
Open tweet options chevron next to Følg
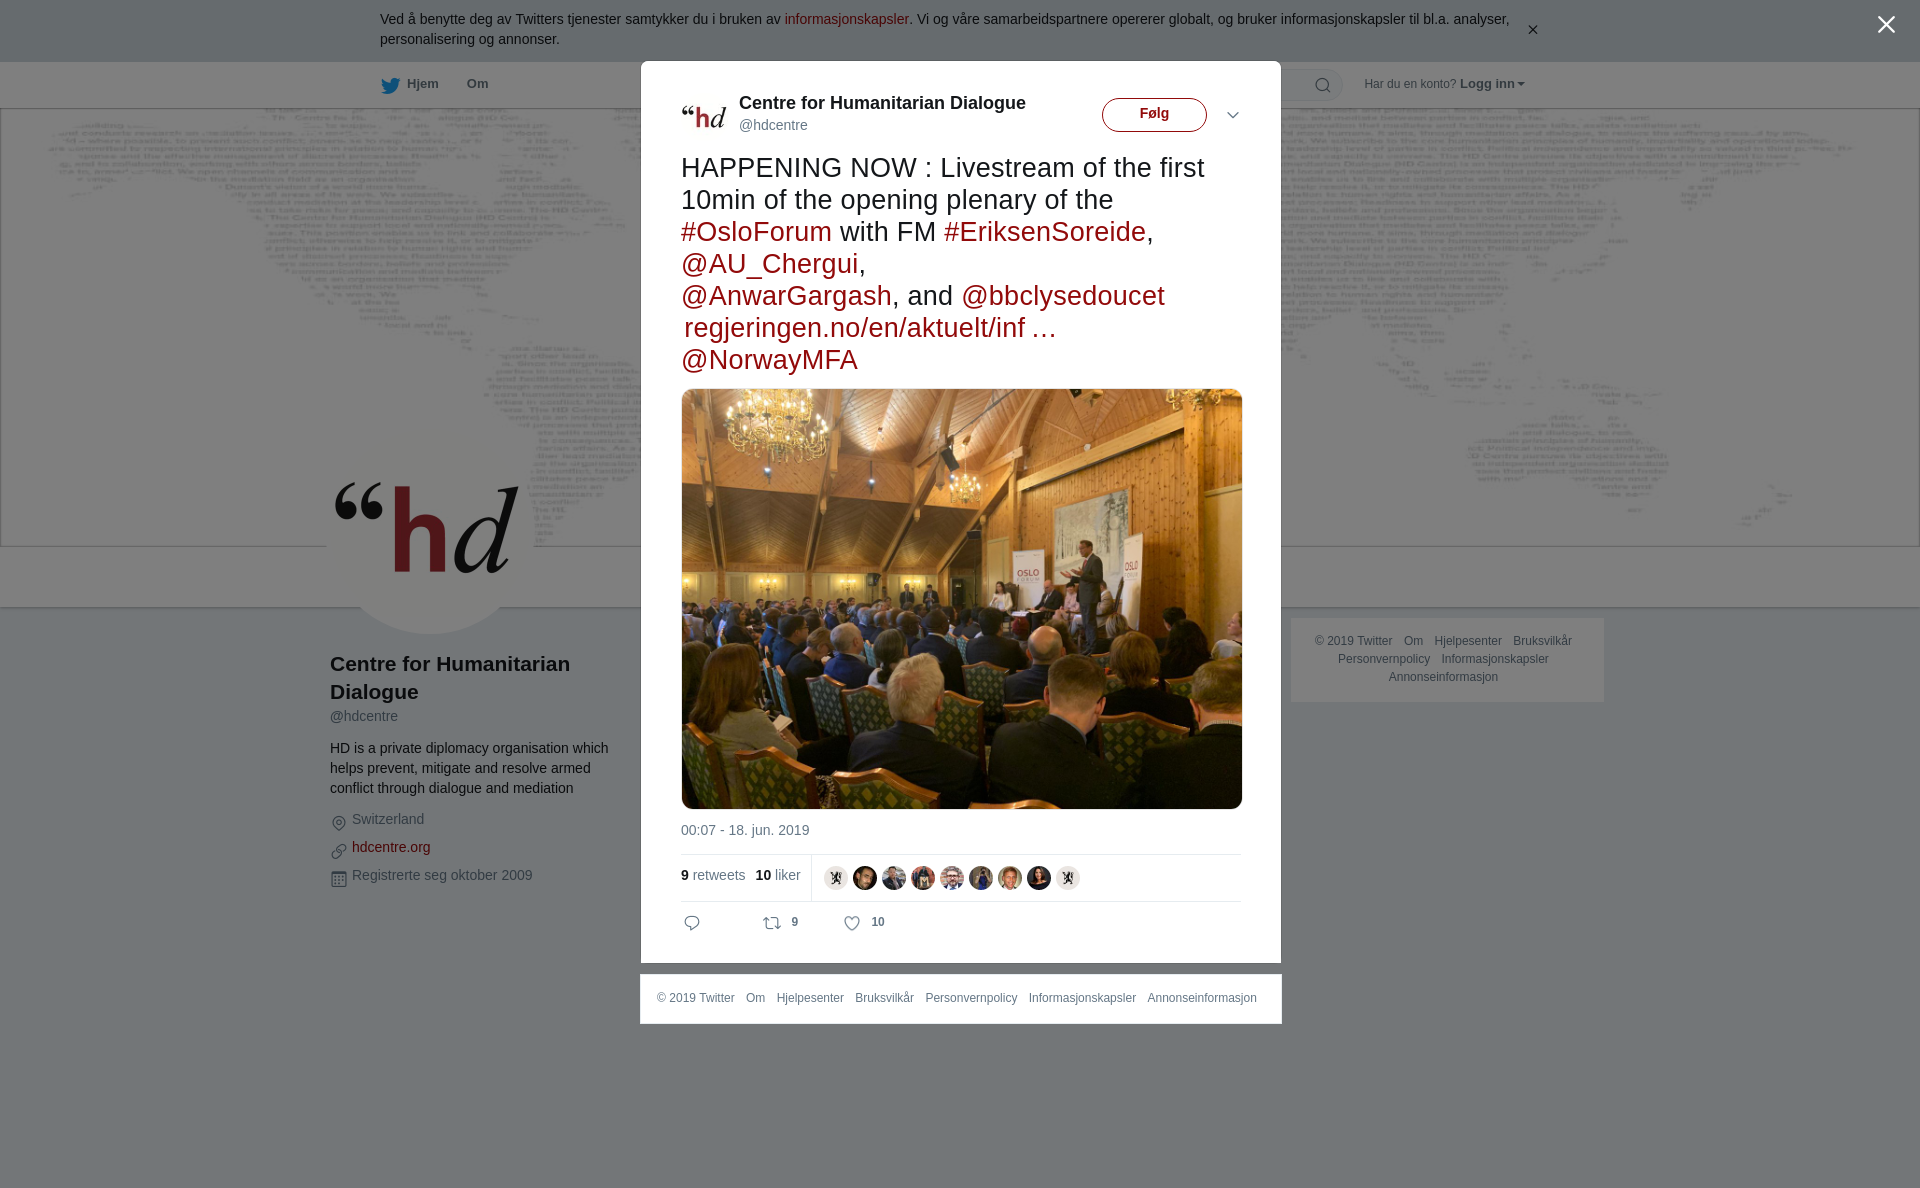coord(1233,116)
